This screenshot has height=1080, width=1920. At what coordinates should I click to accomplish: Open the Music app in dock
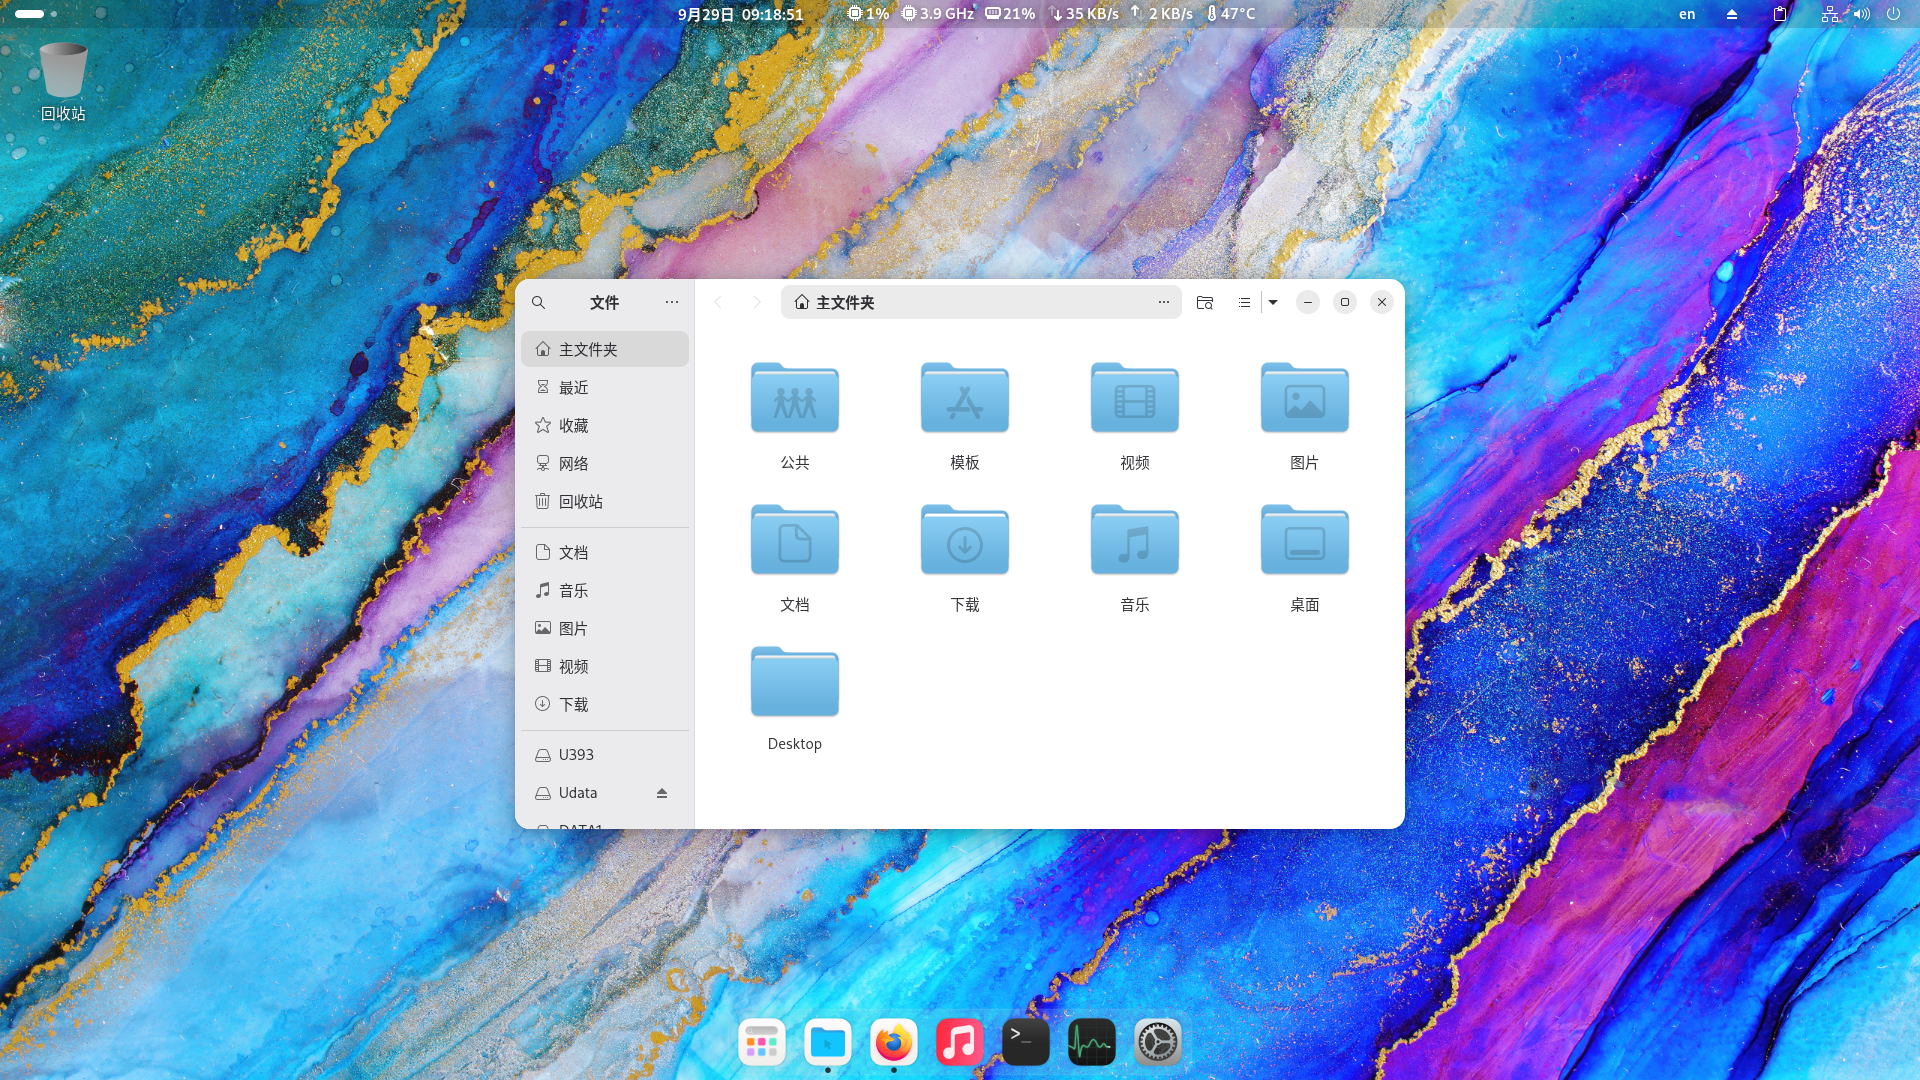tap(960, 1043)
